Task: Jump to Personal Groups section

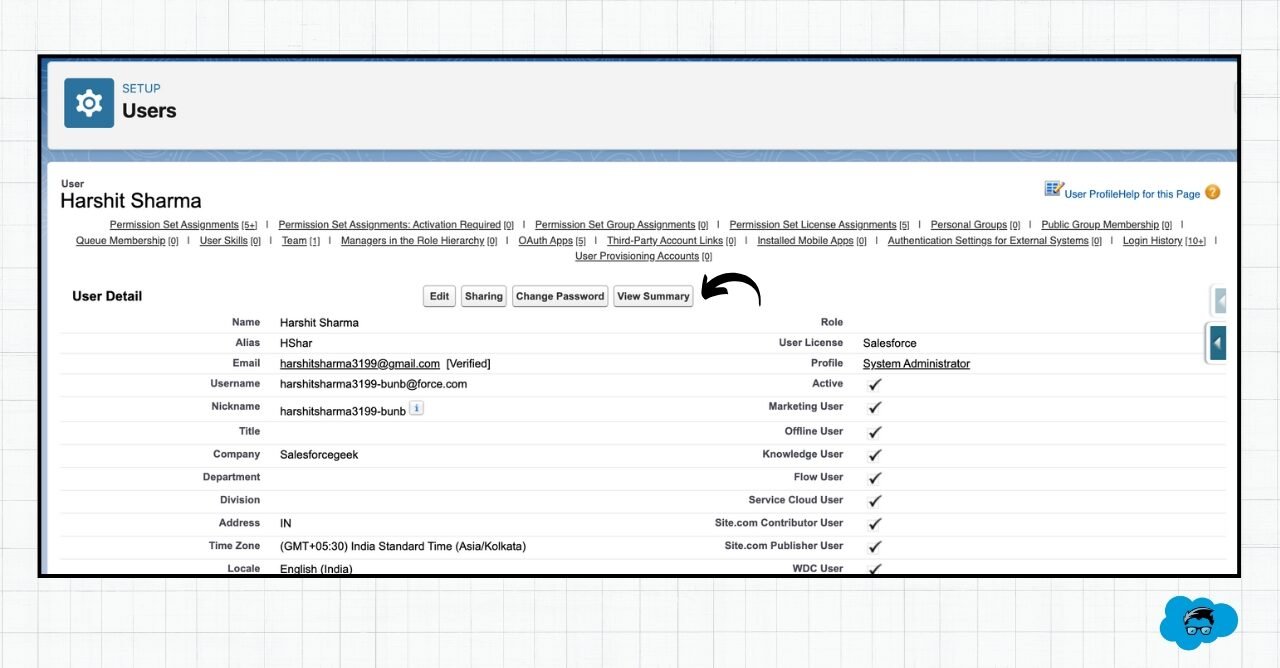Action: tap(975, 225)
